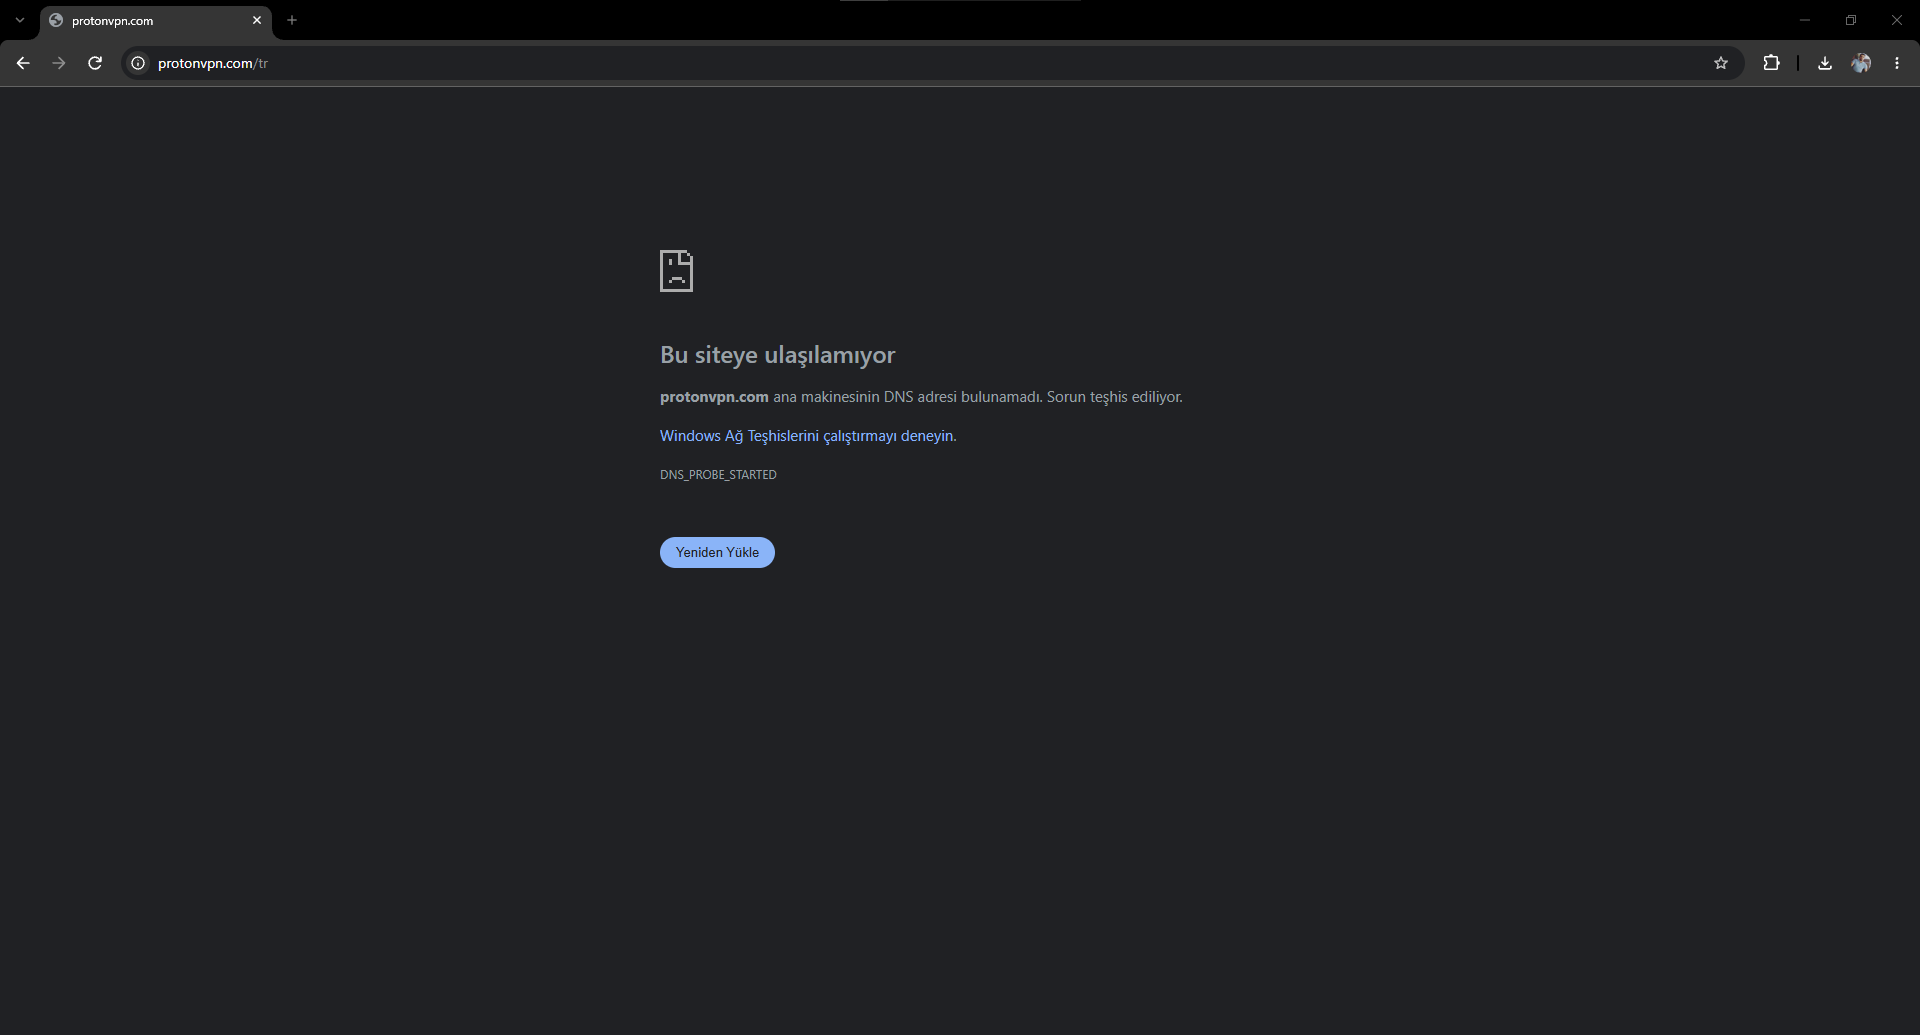Close the browser window

coord(1897,20)
